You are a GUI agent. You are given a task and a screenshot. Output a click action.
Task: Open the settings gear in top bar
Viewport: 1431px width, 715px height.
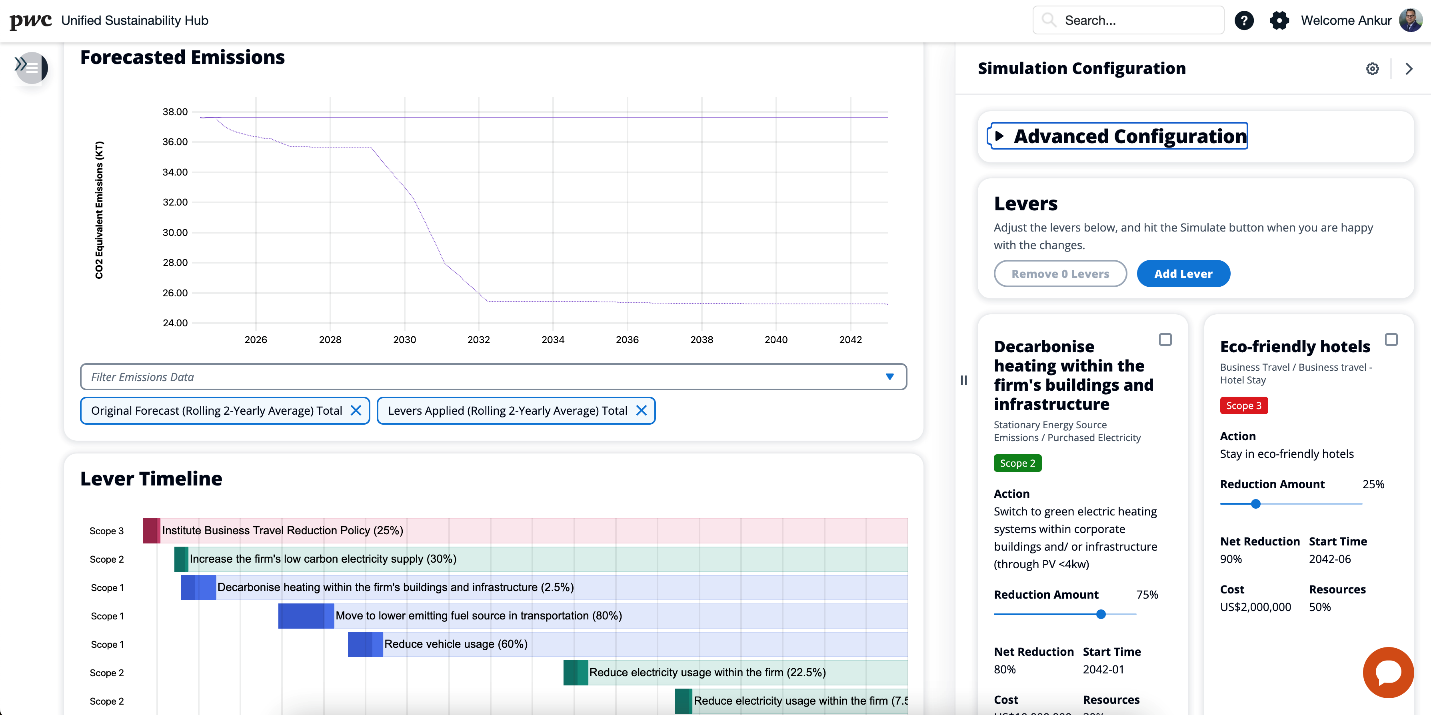point(1279,20)
